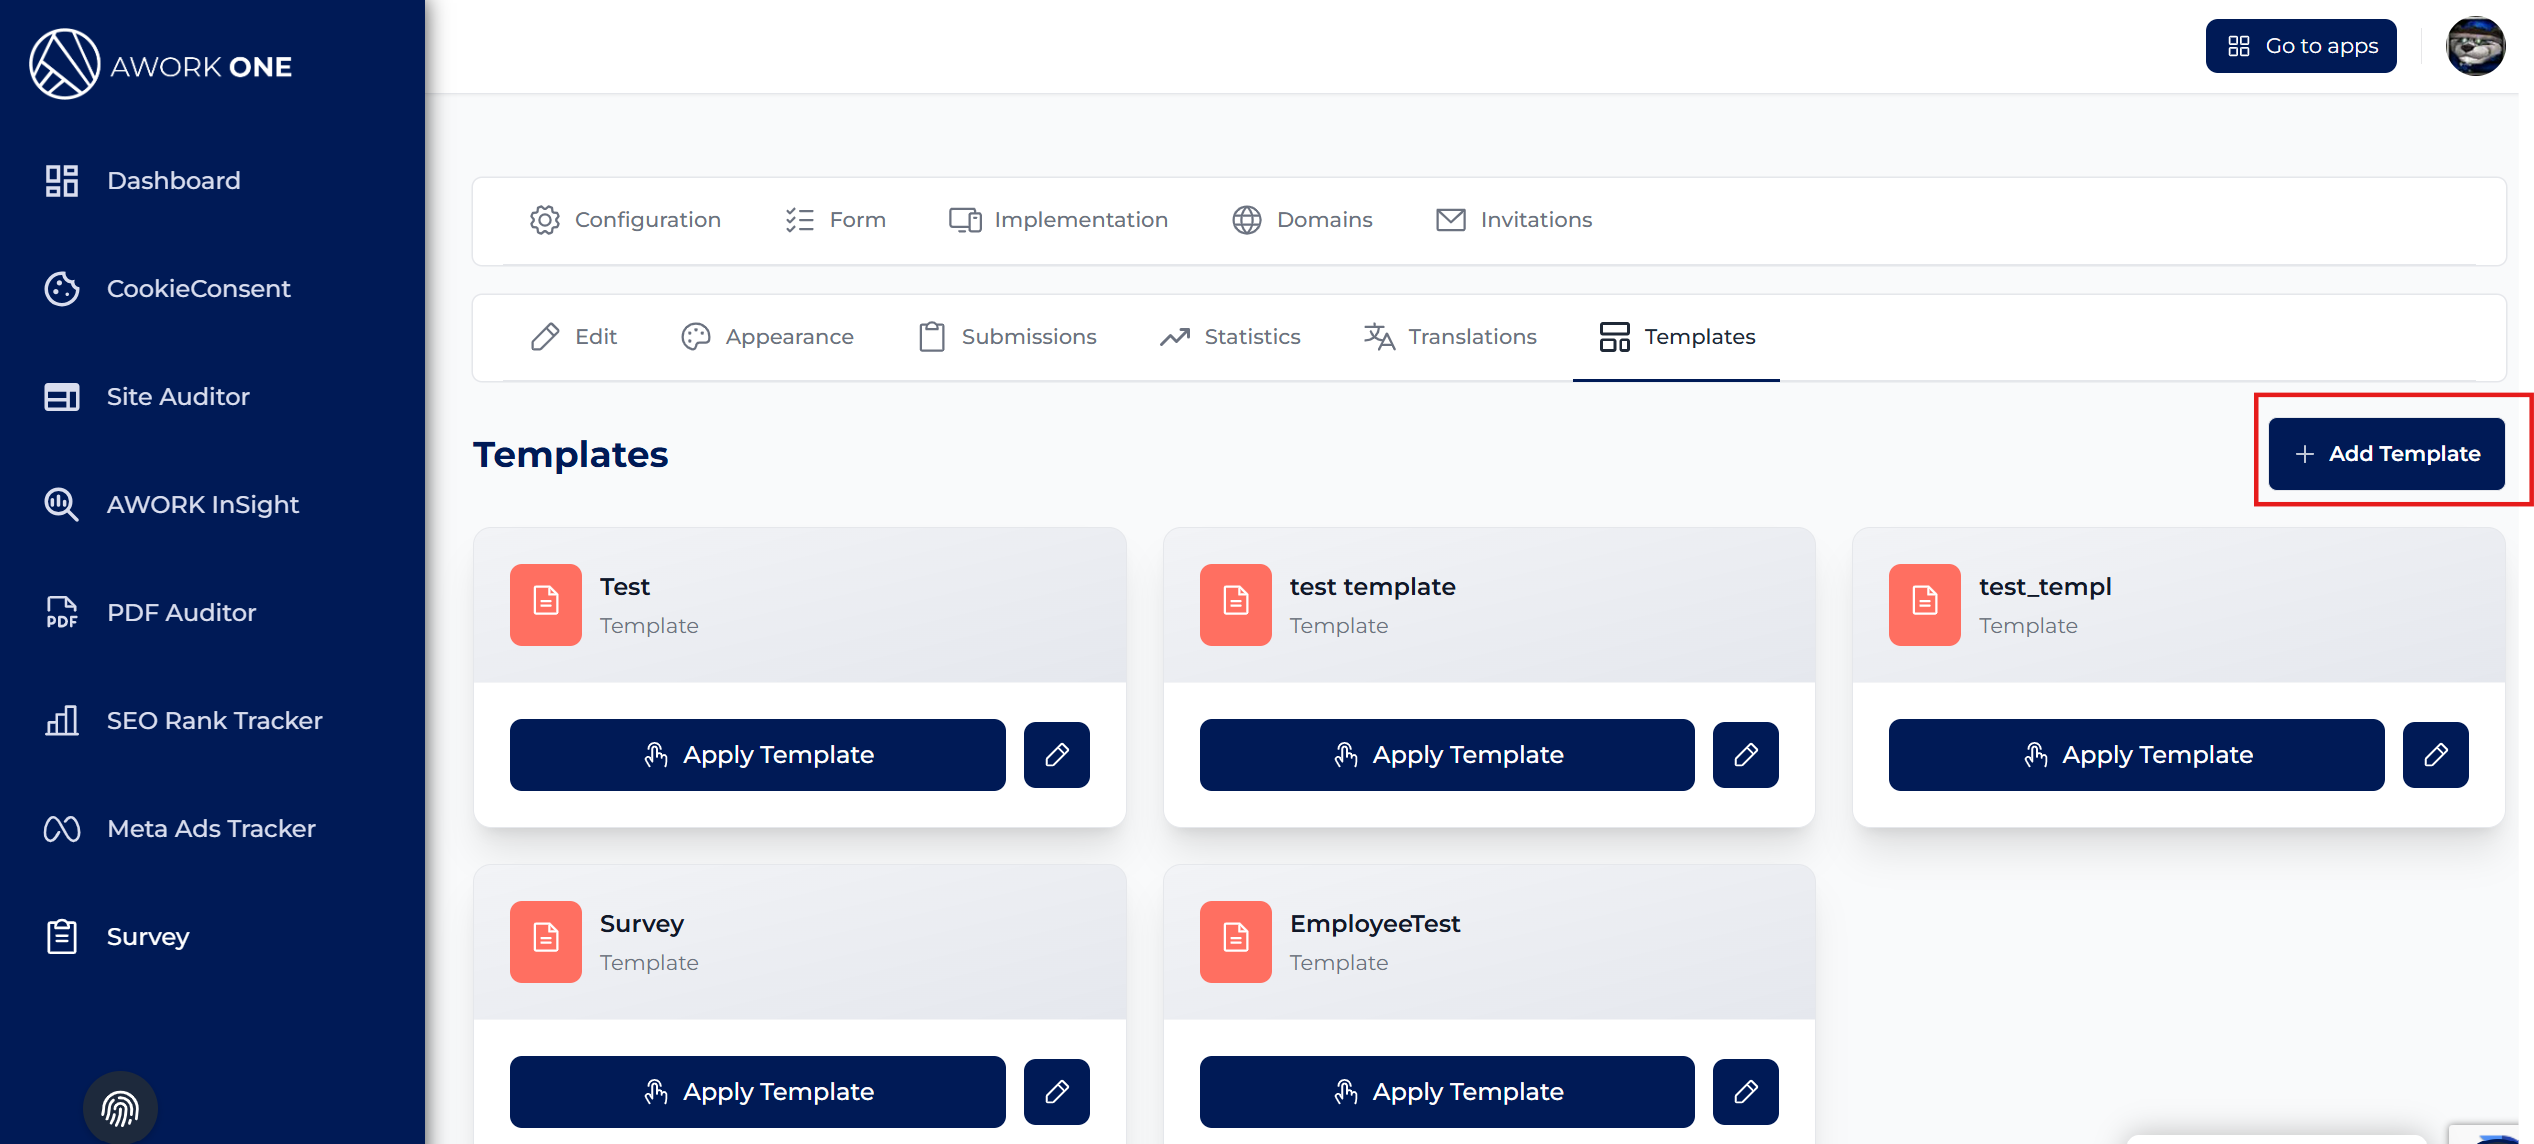Click the red document icon on Survey card
The height and width of the screenshot is (1144, 2534).
tap(545, 940)
